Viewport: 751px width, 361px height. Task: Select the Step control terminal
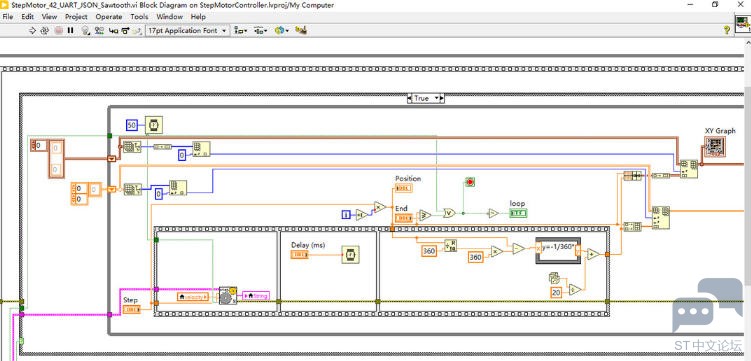132,310
